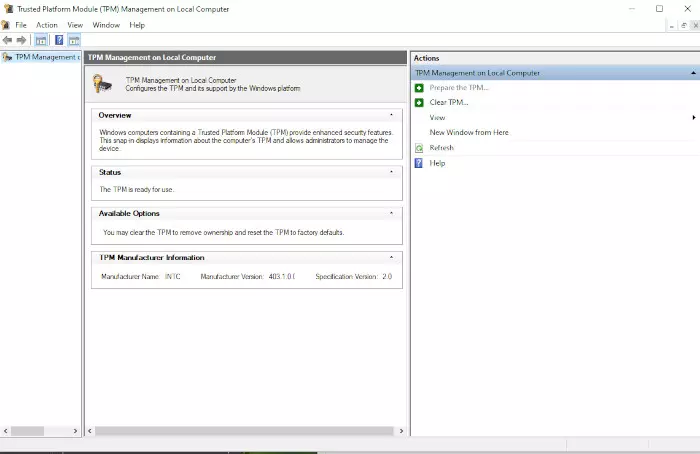Viewport: 700px width, 454px height.
Task: Click right arrow of center pane scrollbar
Action: pos(401,431)
